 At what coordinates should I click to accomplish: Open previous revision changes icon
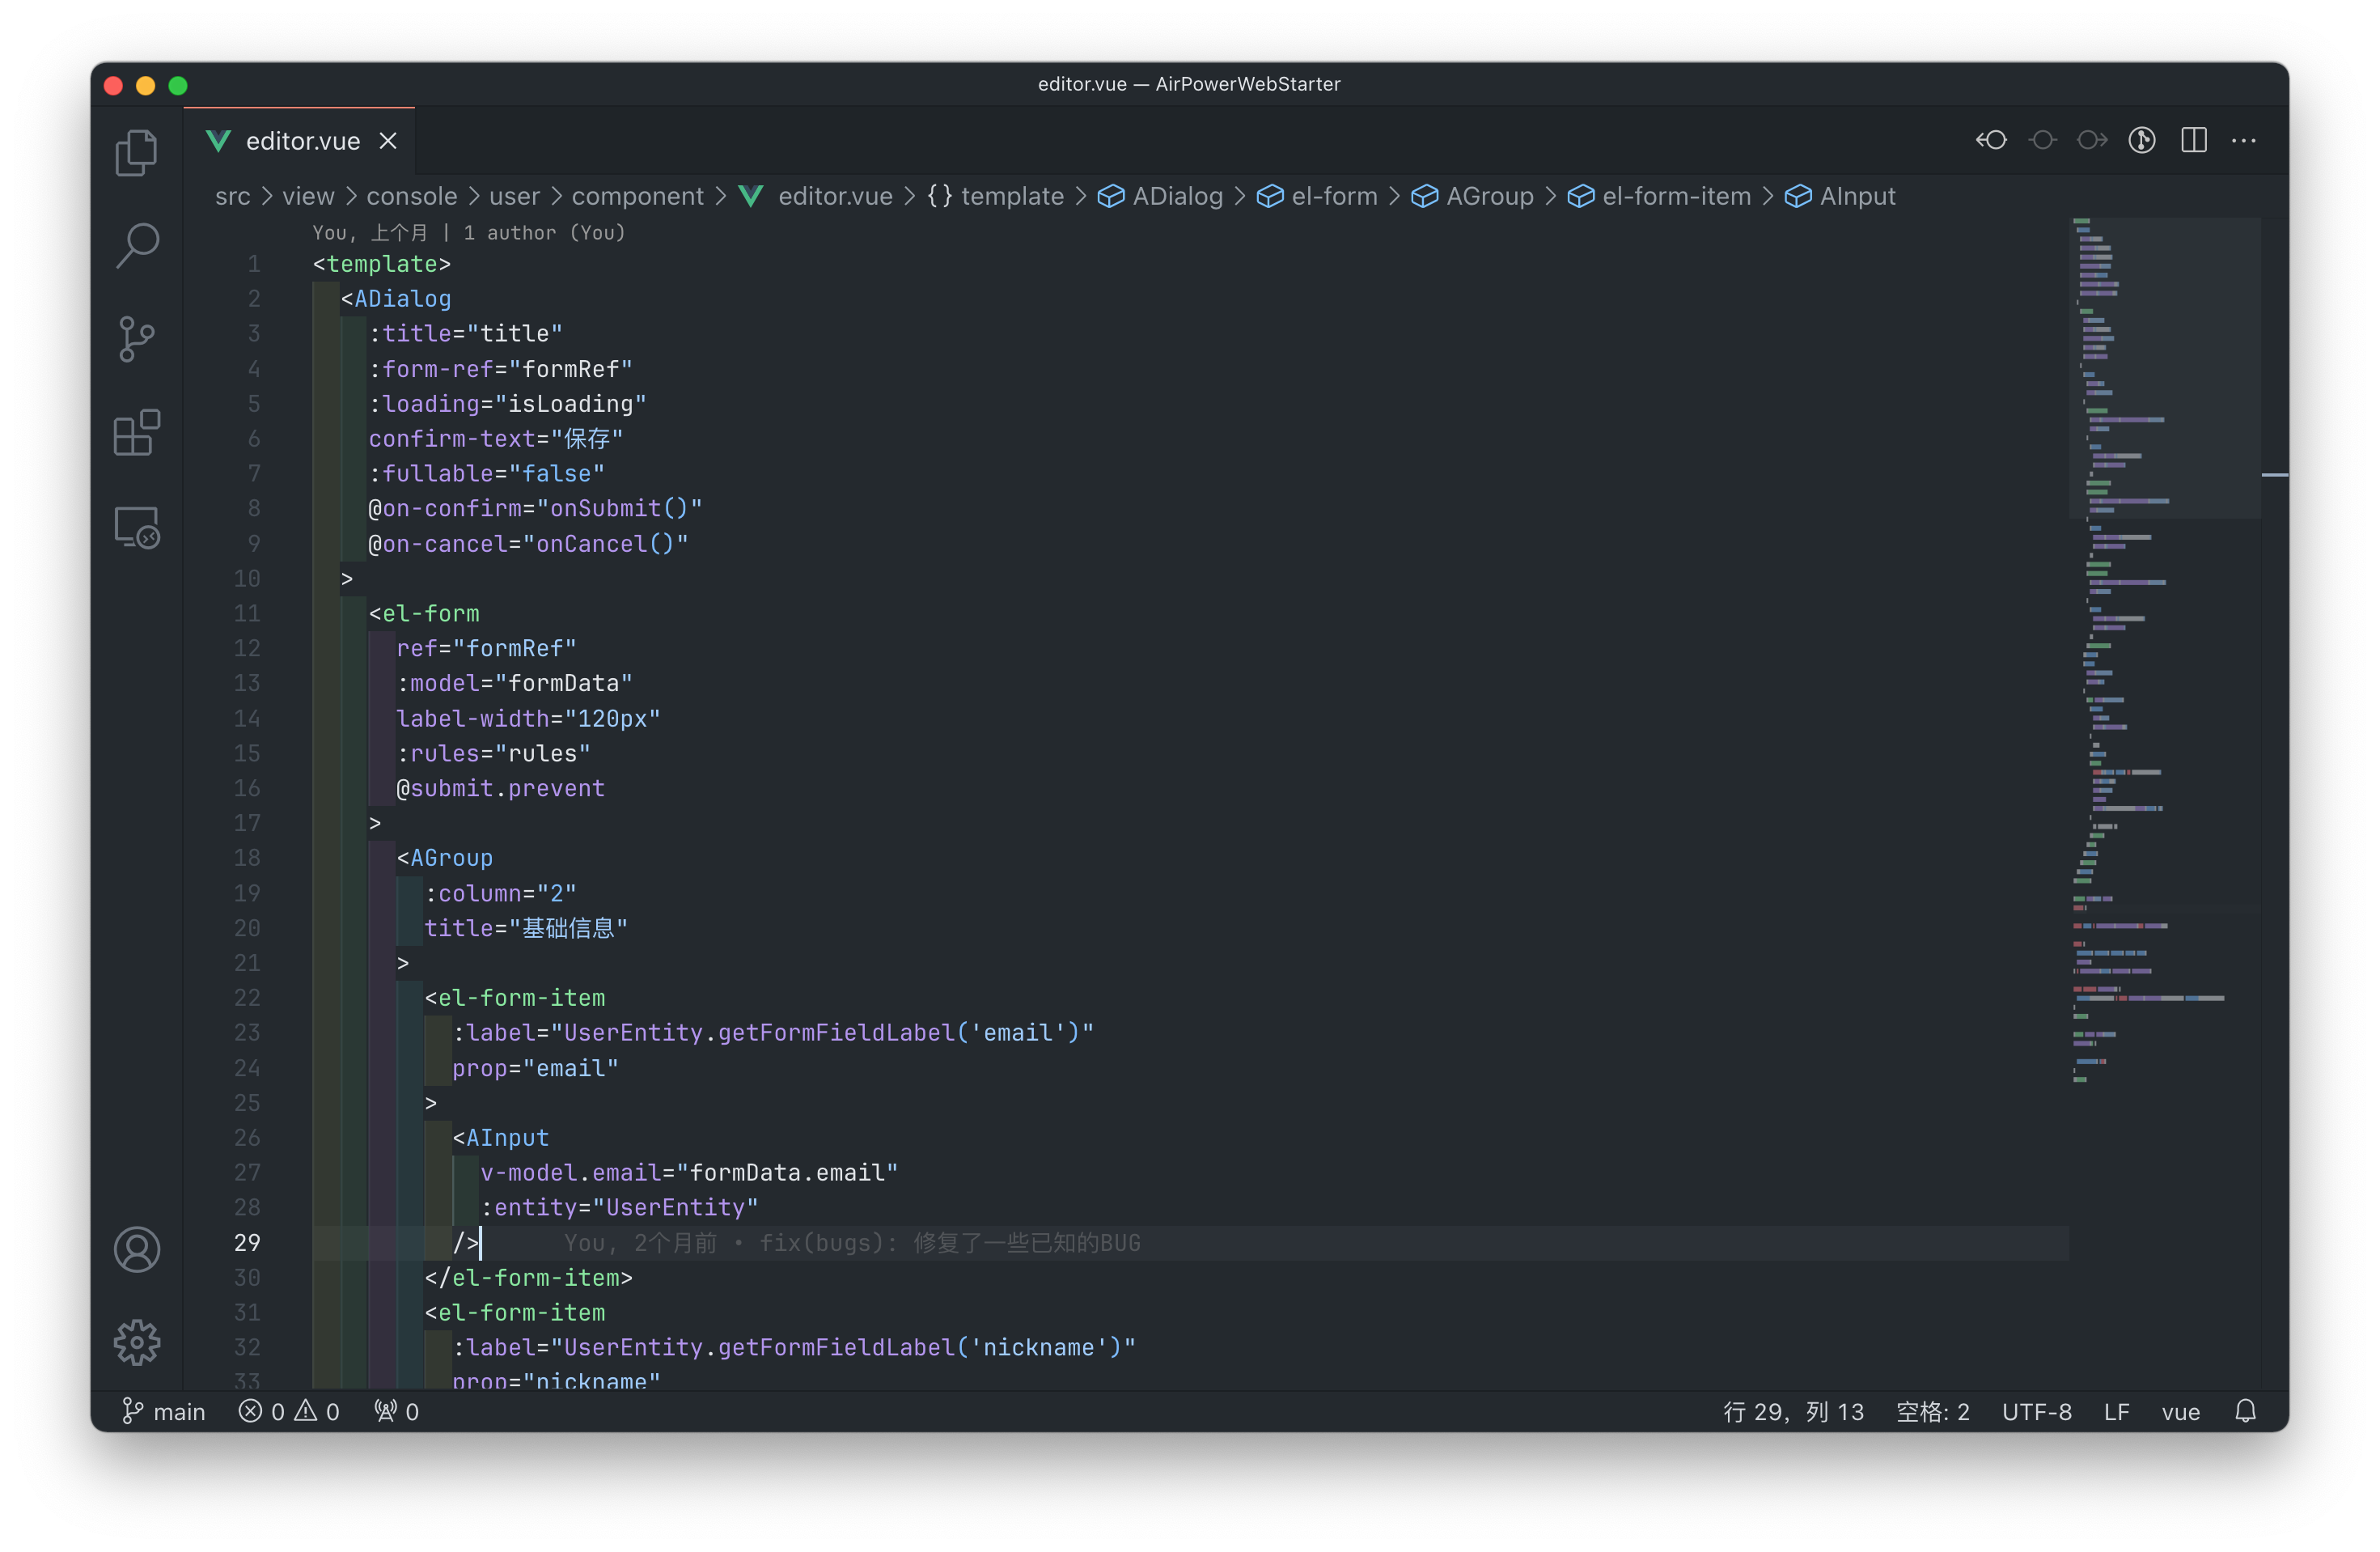(x=1991, y=140)
